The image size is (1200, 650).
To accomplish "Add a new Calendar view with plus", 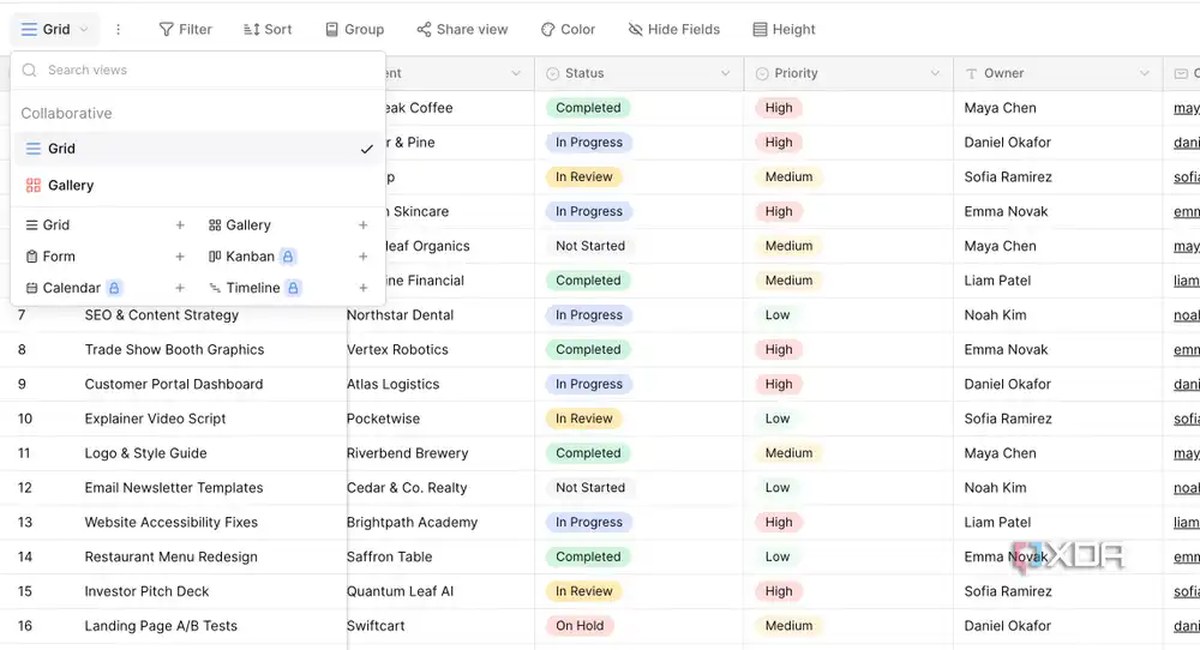I will click(x=180, y=288).
